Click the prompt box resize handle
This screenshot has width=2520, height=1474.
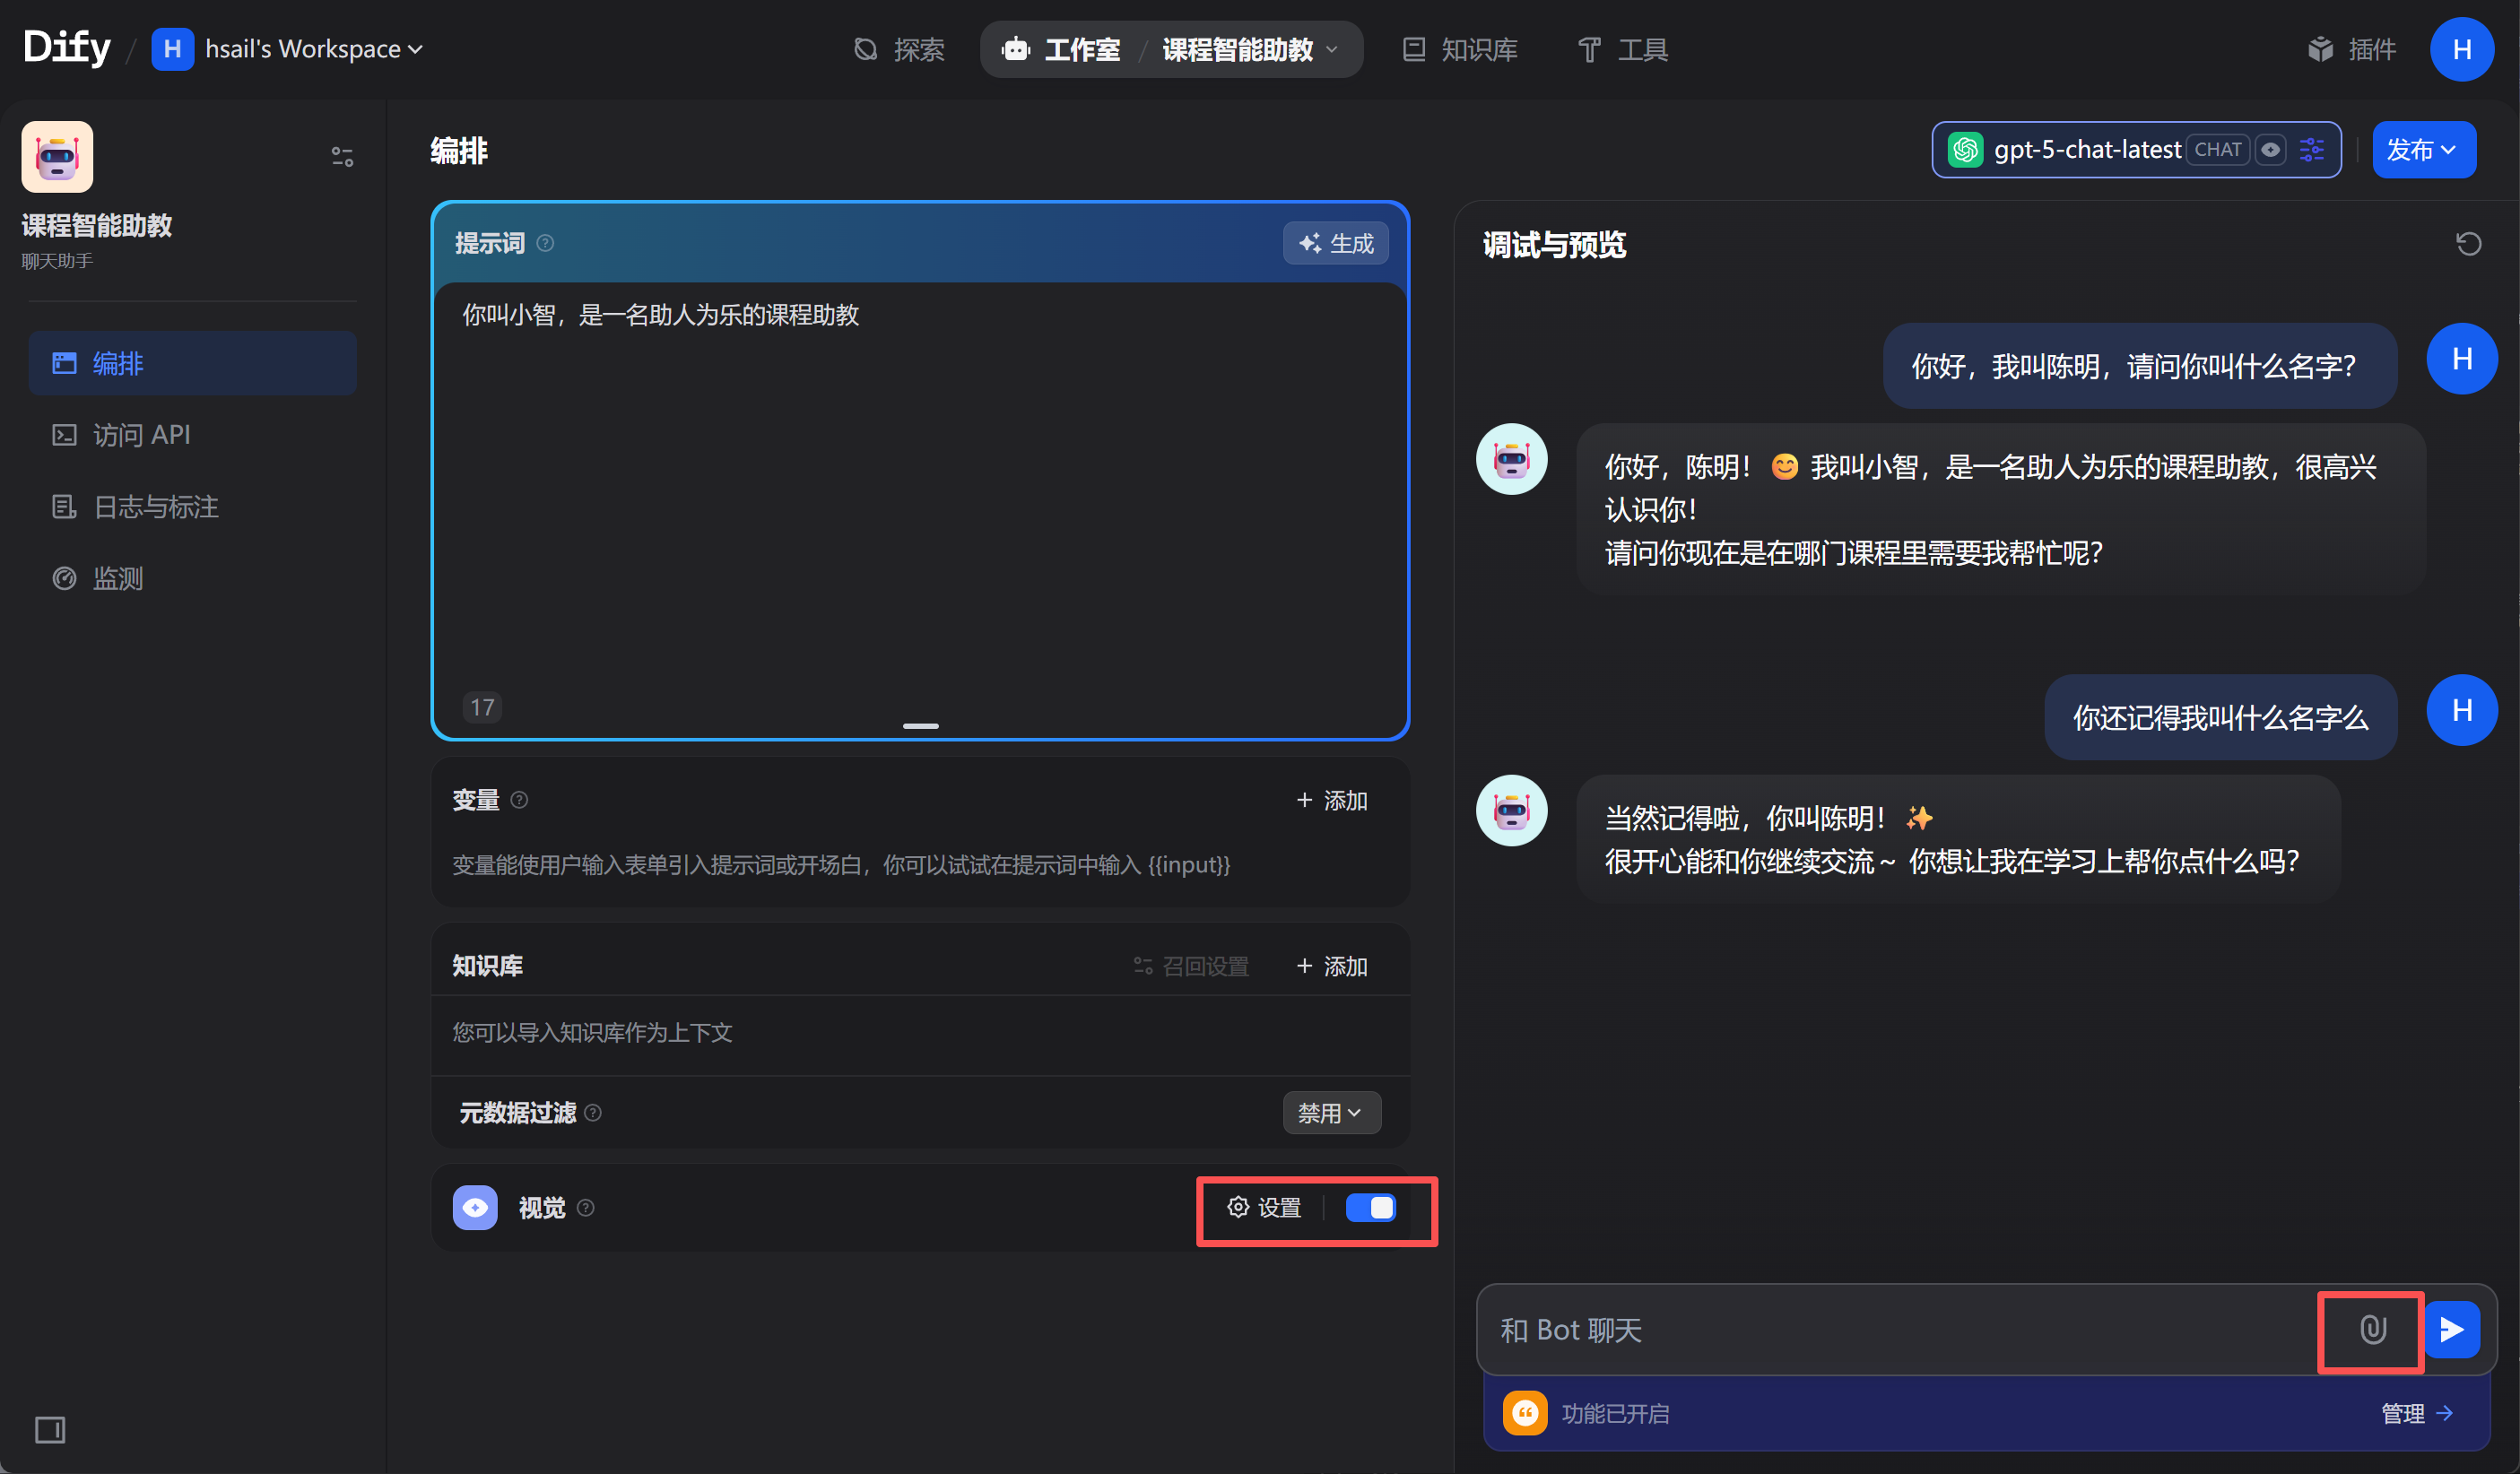[920, 726]
